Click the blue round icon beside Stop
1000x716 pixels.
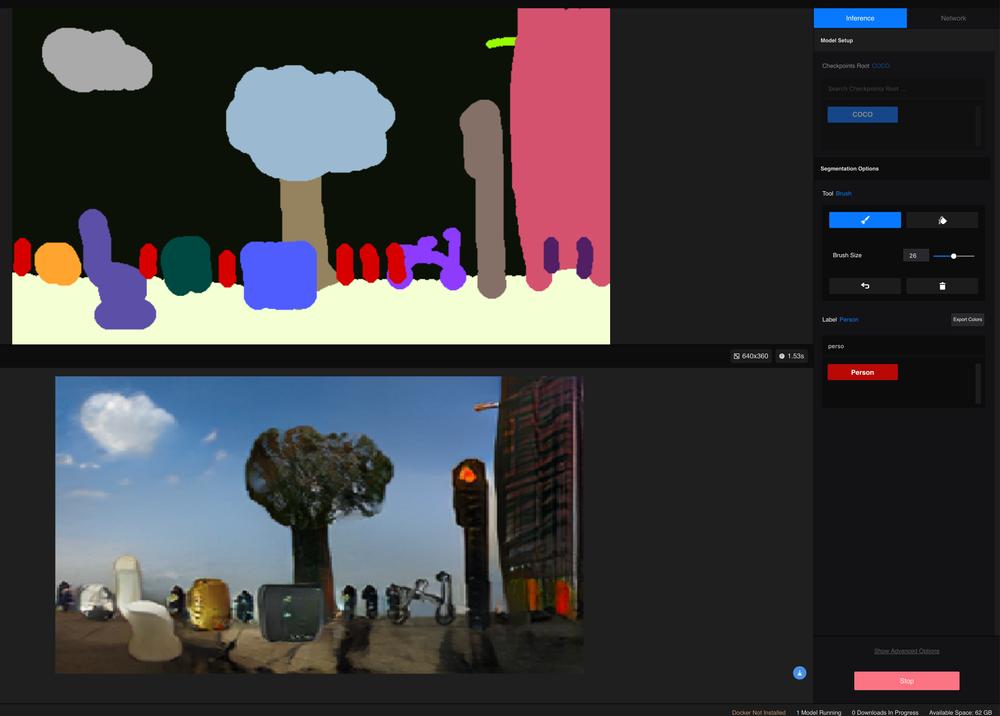click(x=799, y=673)
